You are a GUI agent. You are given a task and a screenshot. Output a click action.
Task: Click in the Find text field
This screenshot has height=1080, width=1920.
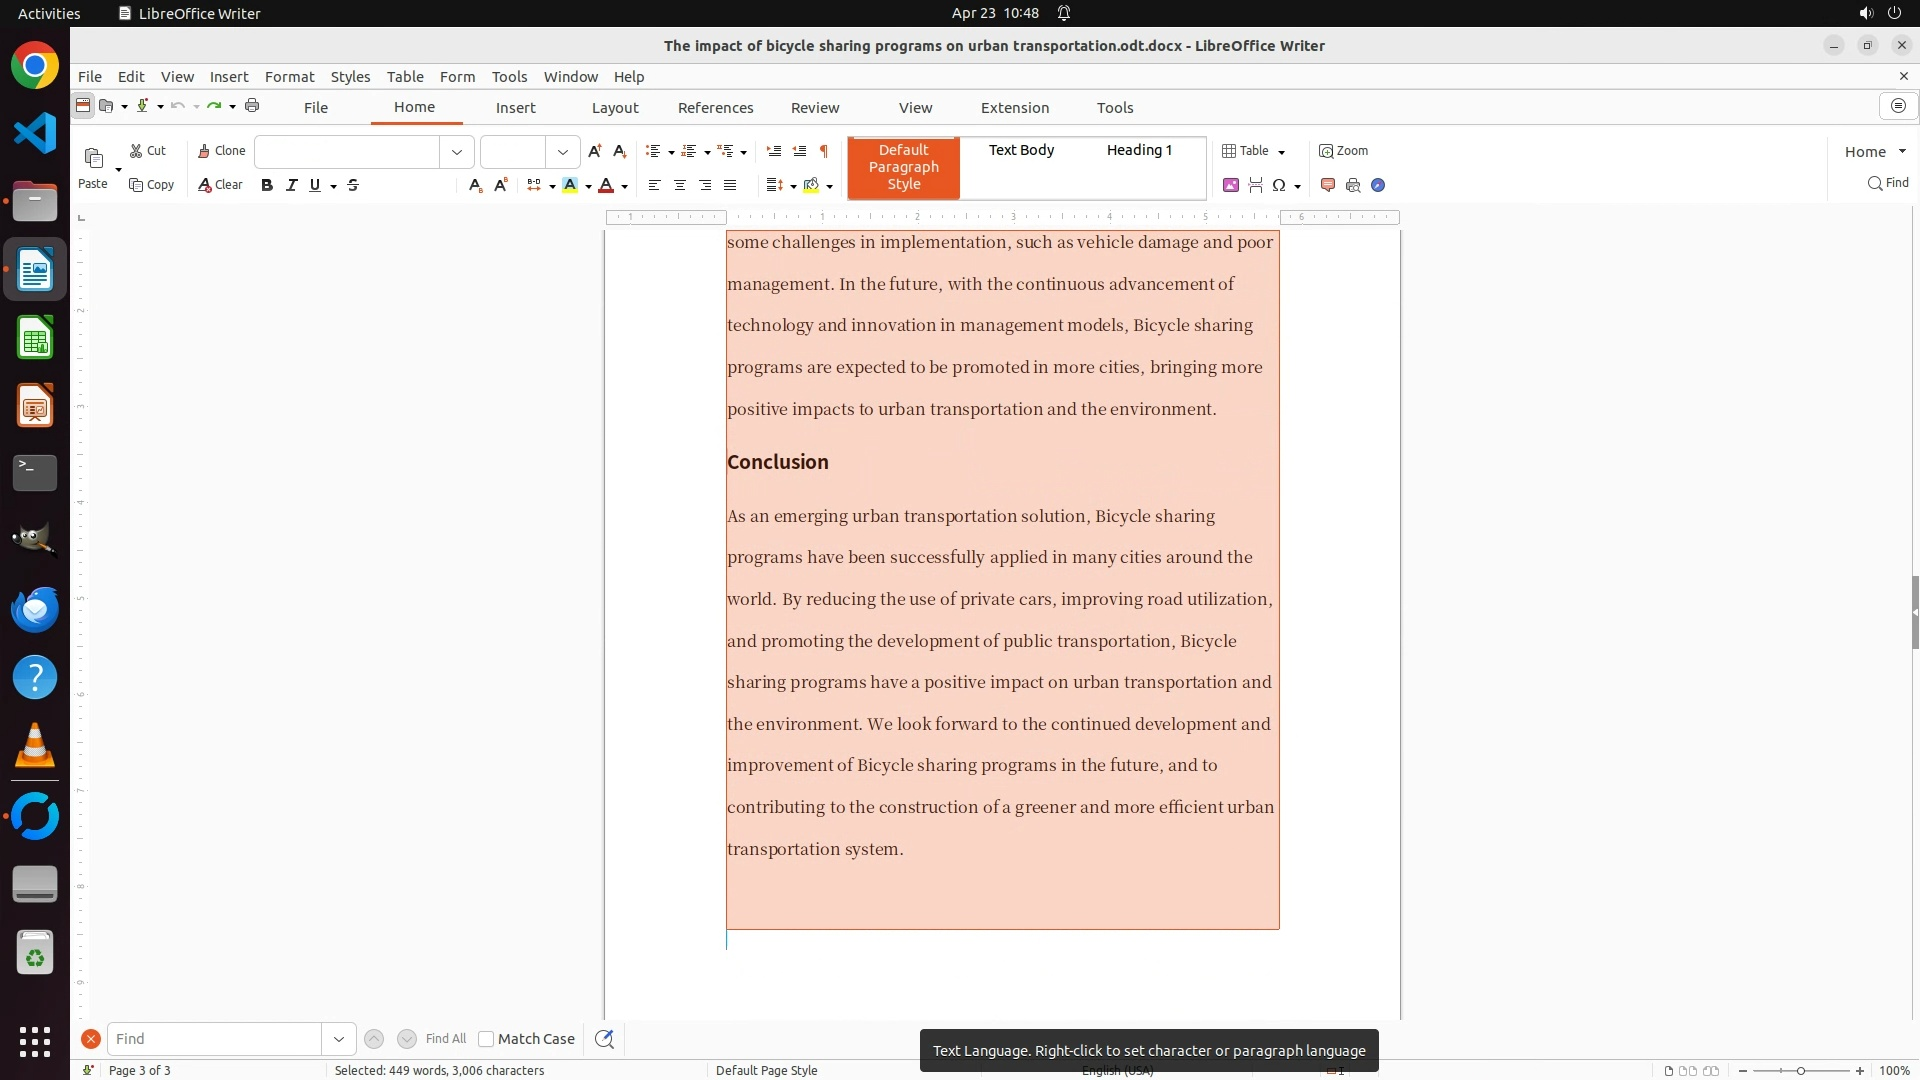[x=215, y=1039]
